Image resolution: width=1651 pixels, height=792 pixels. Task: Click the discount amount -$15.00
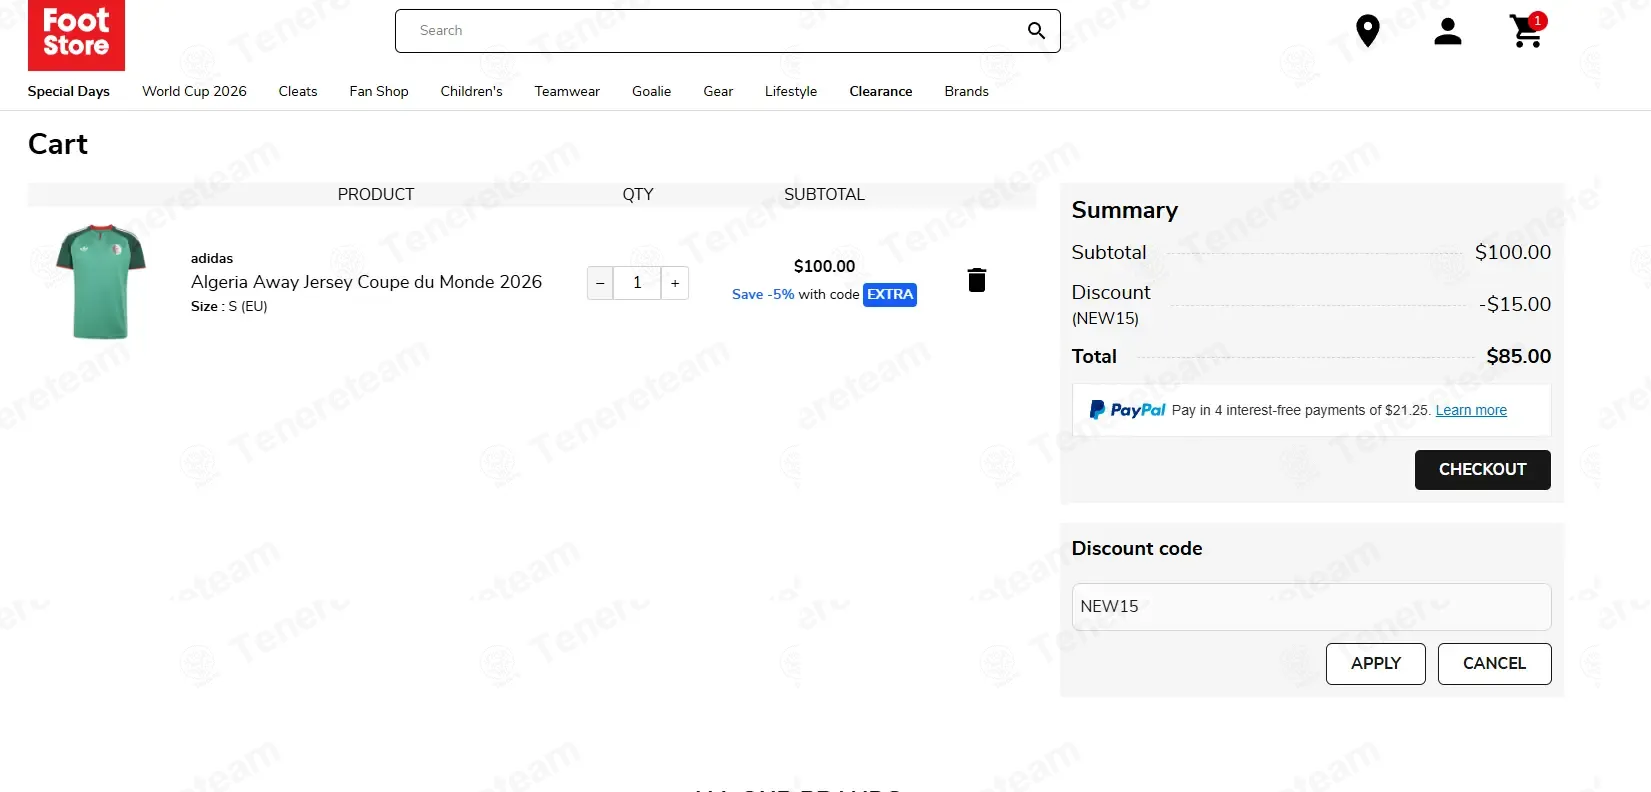1515,304
